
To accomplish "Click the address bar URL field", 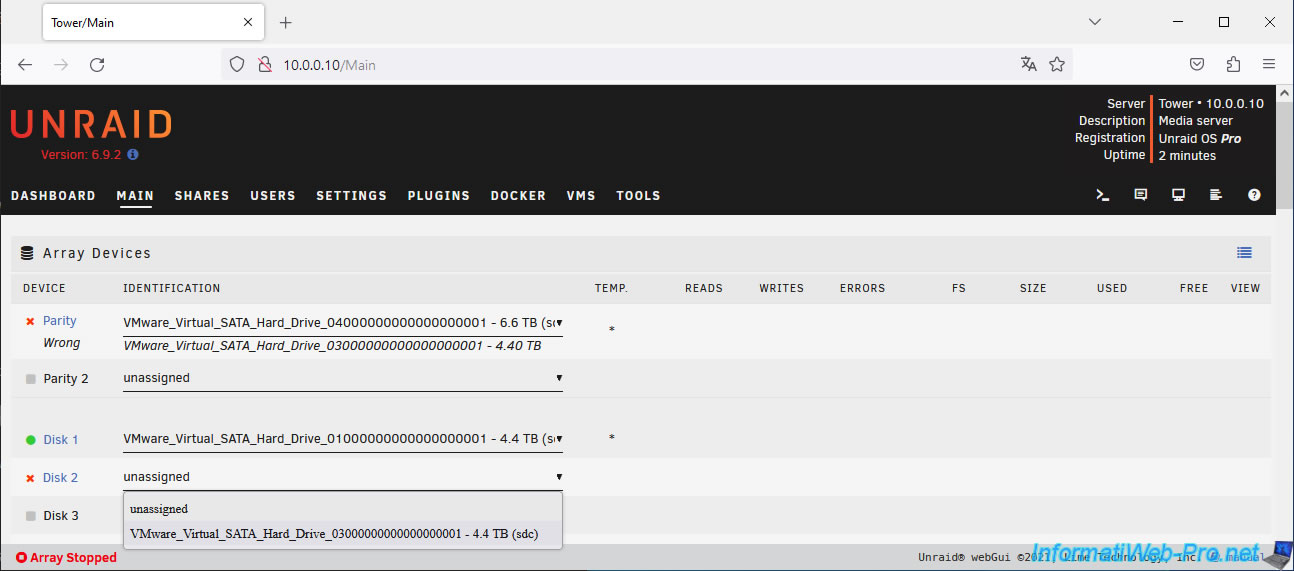I will (640, 65).
